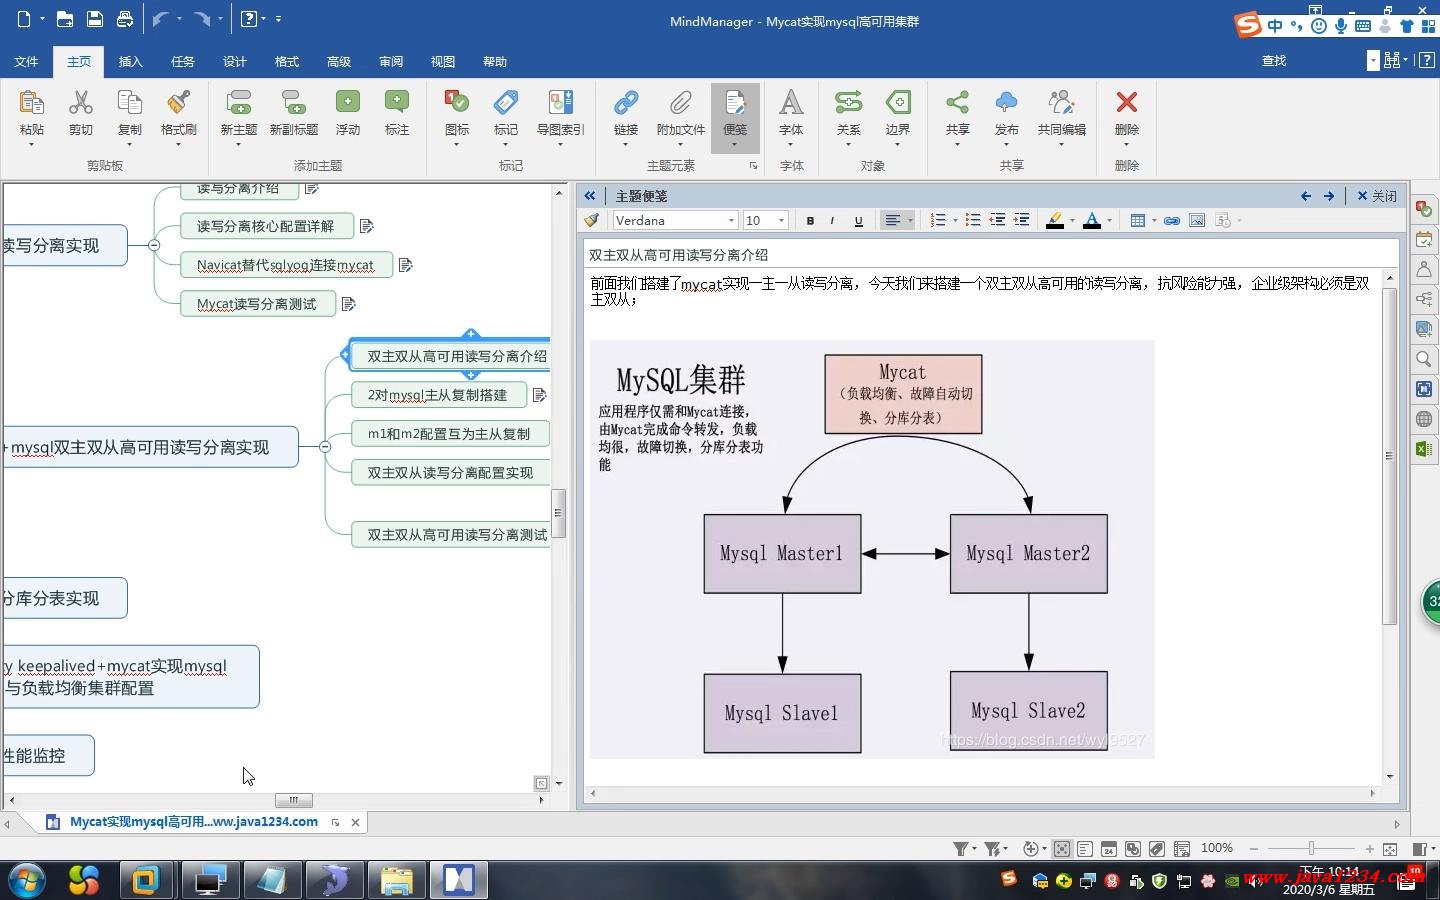Click the zoom out minus button

click(1254, 849)
